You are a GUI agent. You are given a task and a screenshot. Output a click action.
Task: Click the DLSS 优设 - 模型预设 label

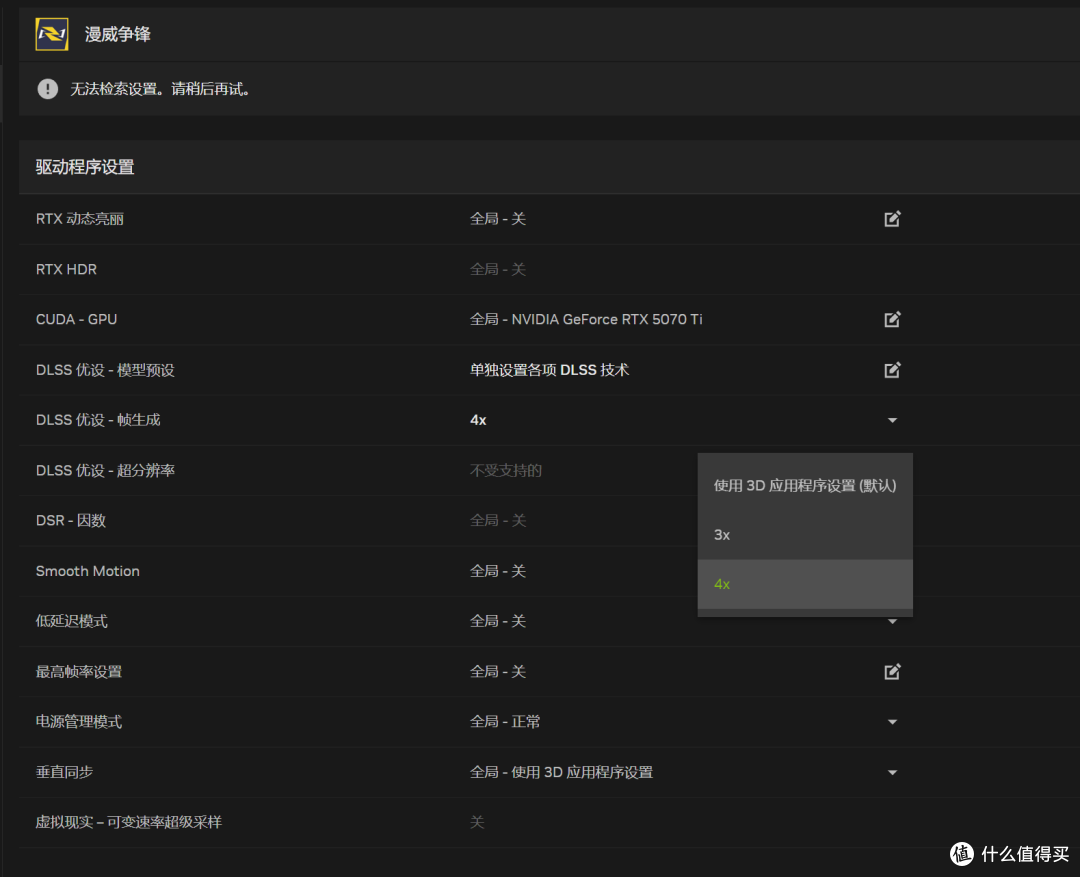click(x=105, y=370)
